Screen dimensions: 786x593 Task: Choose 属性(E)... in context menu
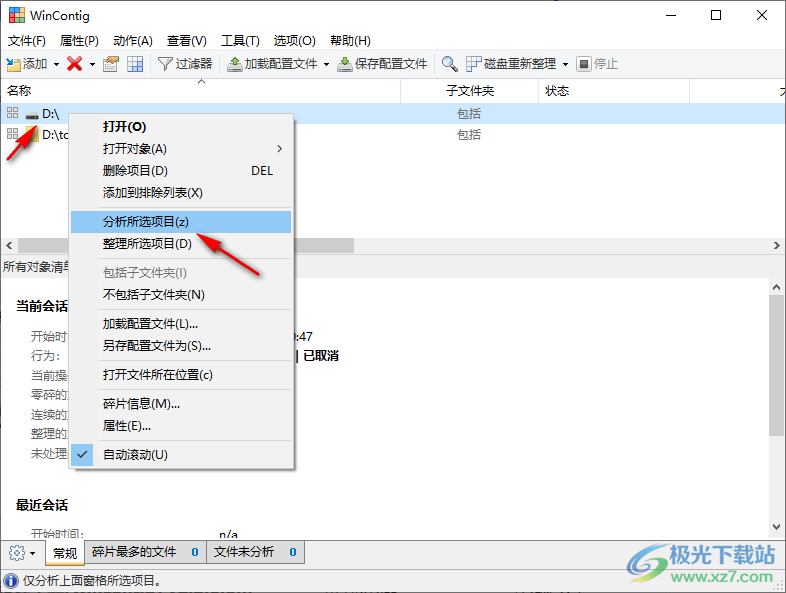tap(181, 426)
